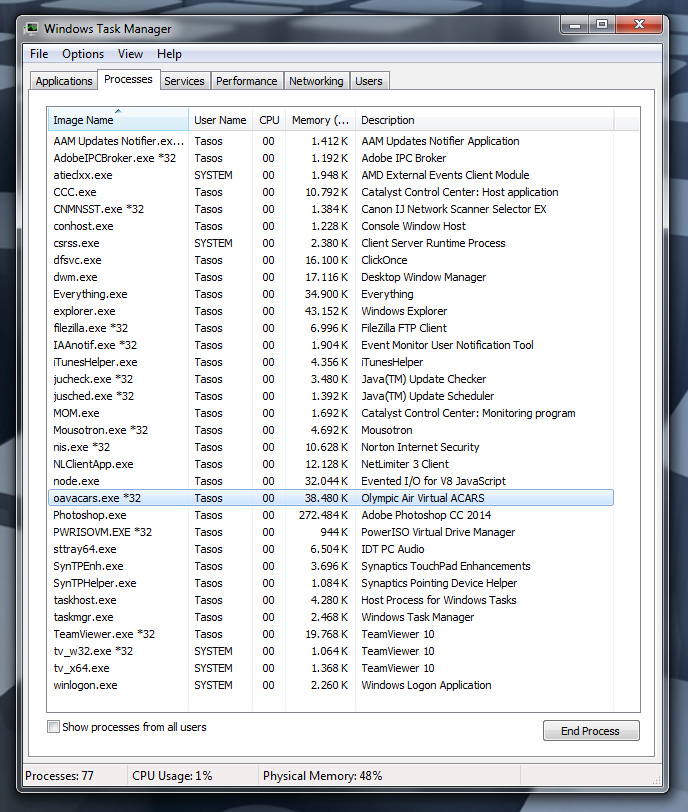Enable Show processes from all users checkbox
Viewport: 688px width, 812px height.
[x=53, y=727]
